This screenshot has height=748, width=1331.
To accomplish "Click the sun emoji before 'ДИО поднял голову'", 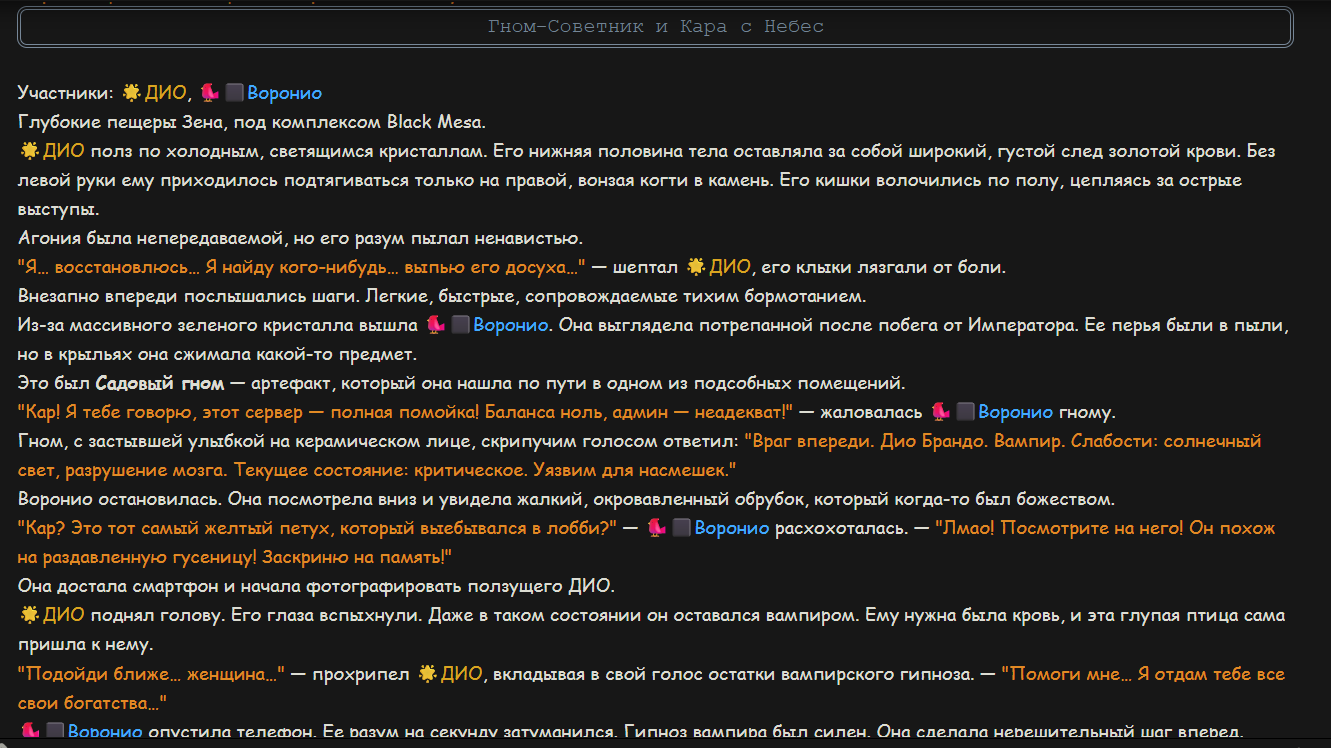I will pos(29,615).
